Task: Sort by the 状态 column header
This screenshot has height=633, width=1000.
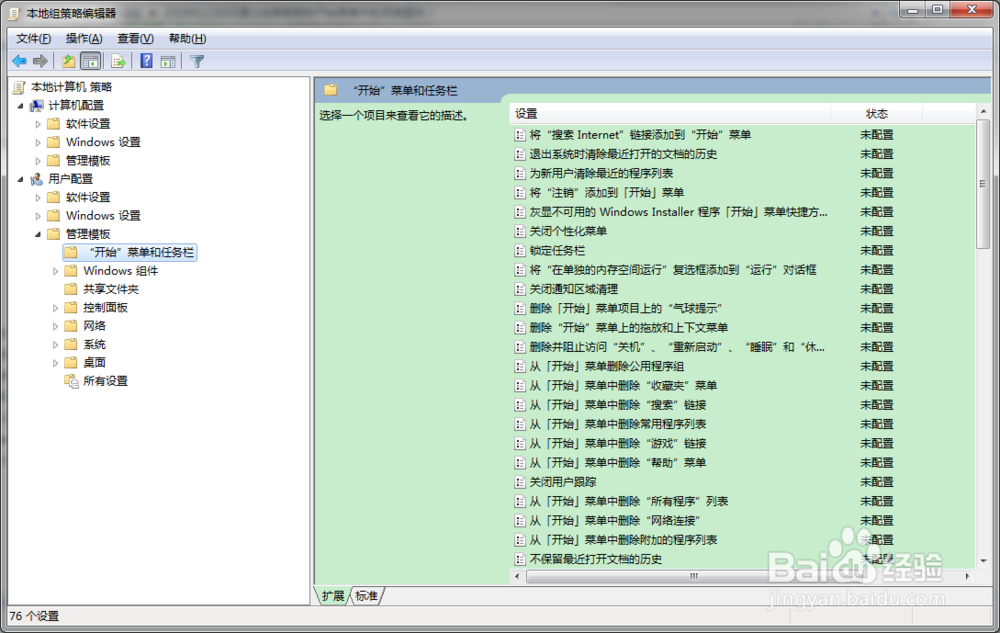Action: [877, 113]
